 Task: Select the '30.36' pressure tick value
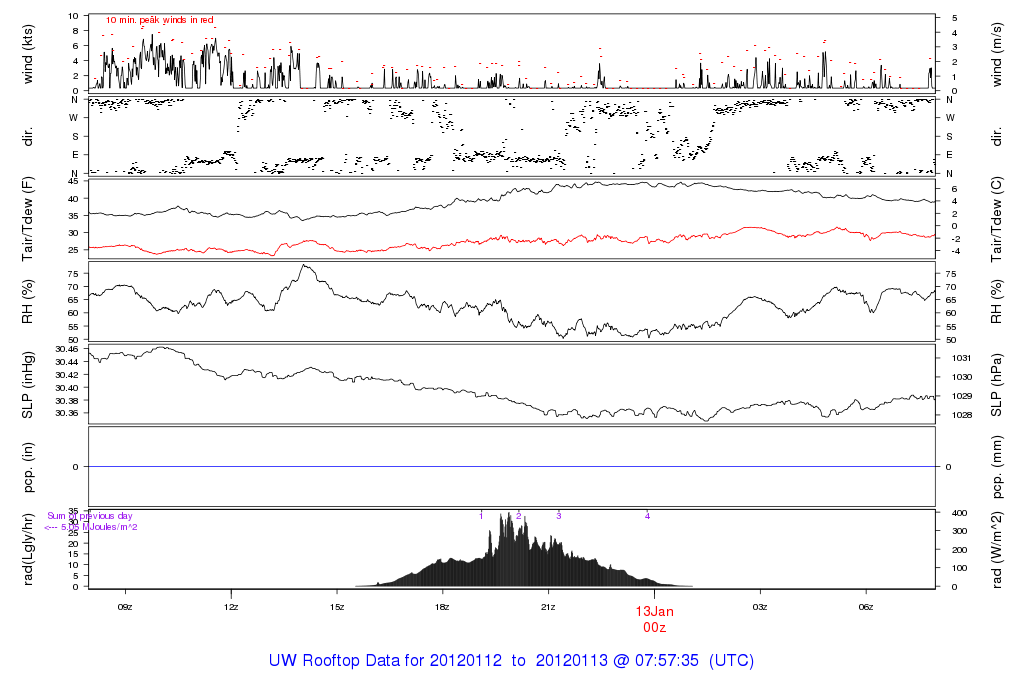[x=67, y=413]
